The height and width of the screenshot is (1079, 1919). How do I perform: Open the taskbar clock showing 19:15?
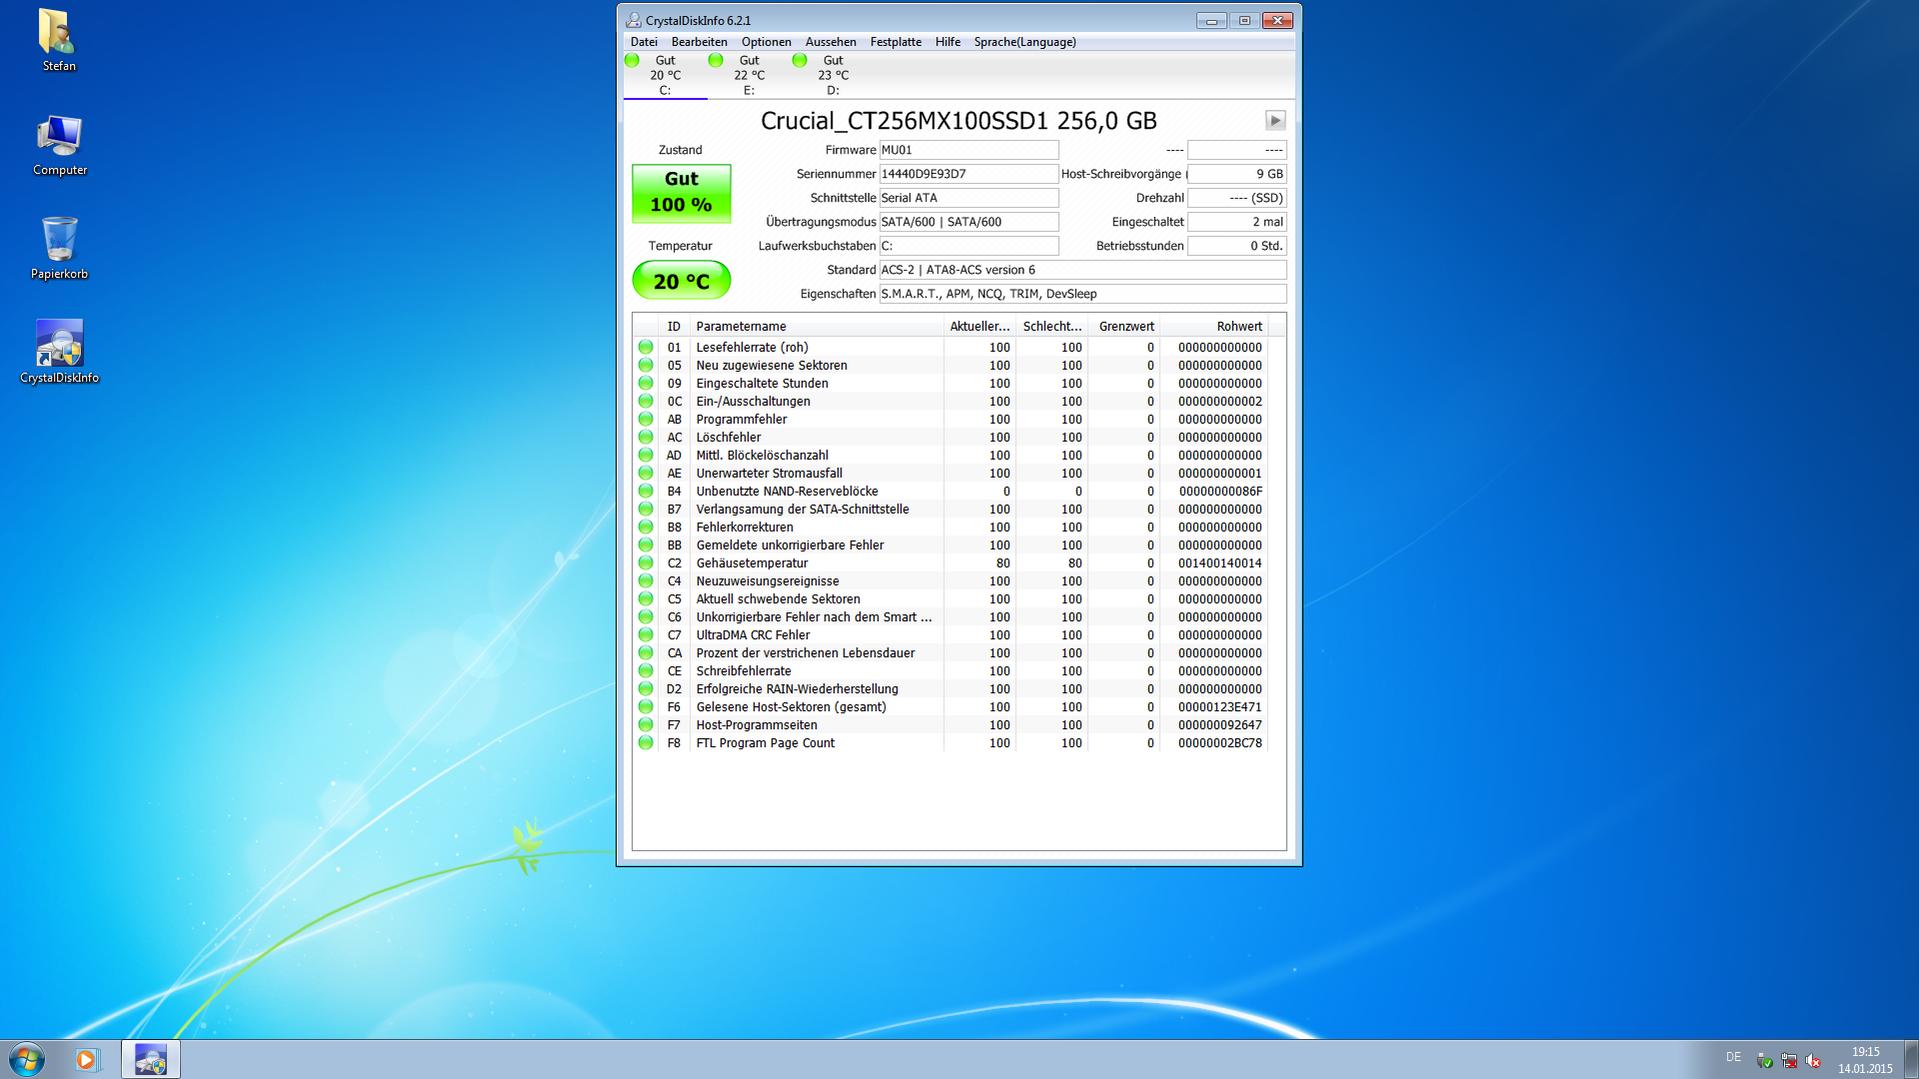click(1865, 1060)
